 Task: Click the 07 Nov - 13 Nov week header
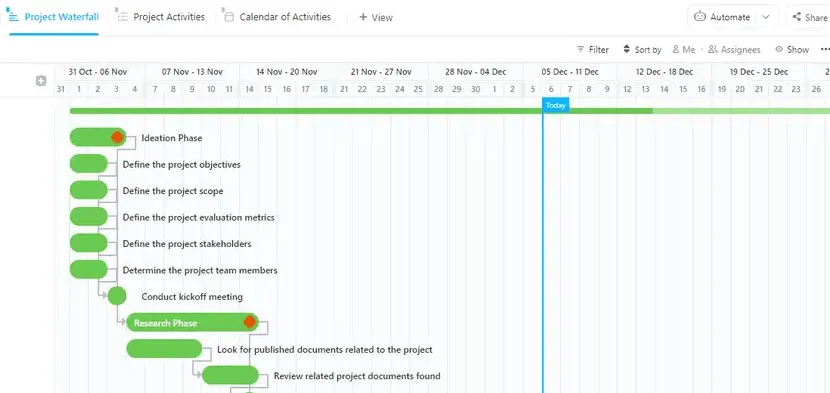coord(192,72)
